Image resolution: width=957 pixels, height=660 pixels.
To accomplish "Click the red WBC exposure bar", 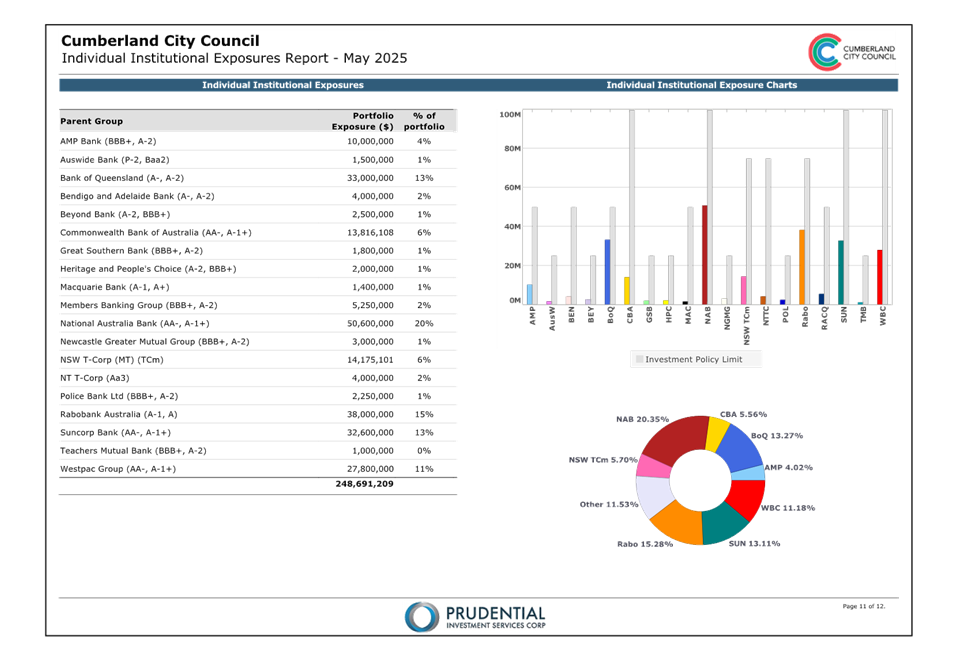I will point(879,277).
